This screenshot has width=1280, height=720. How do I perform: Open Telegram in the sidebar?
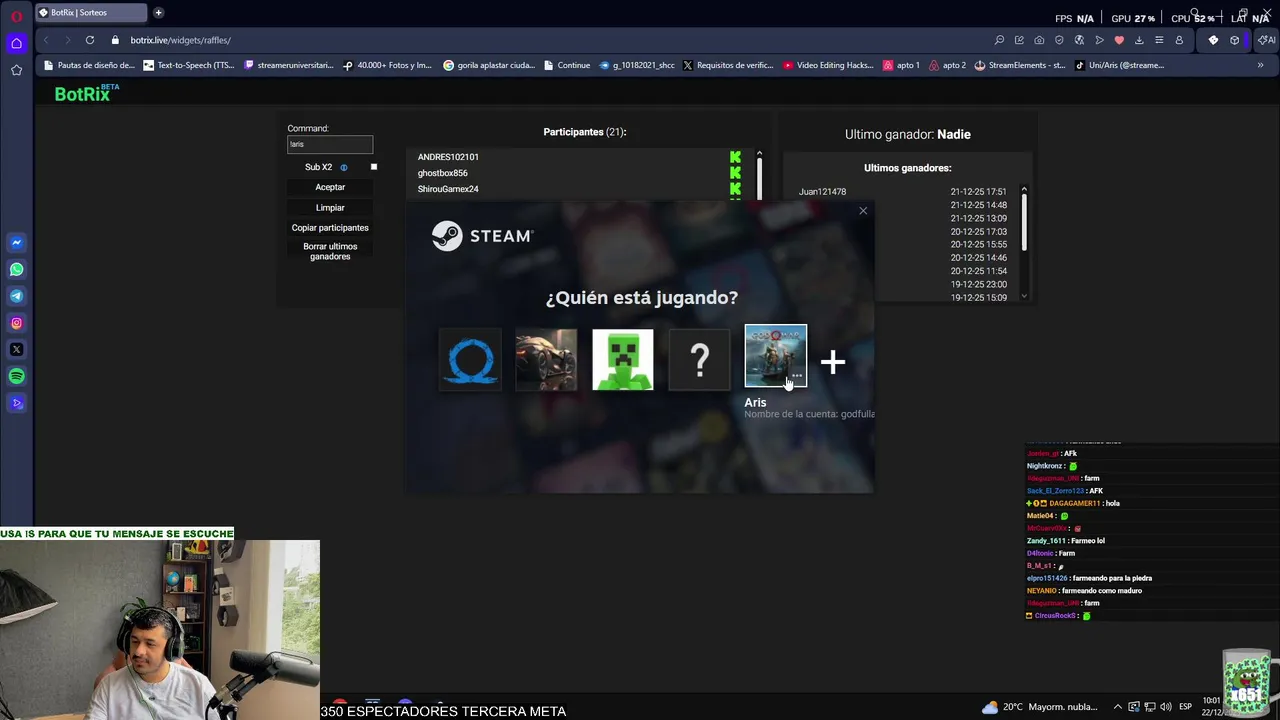[x=16, y=296]
